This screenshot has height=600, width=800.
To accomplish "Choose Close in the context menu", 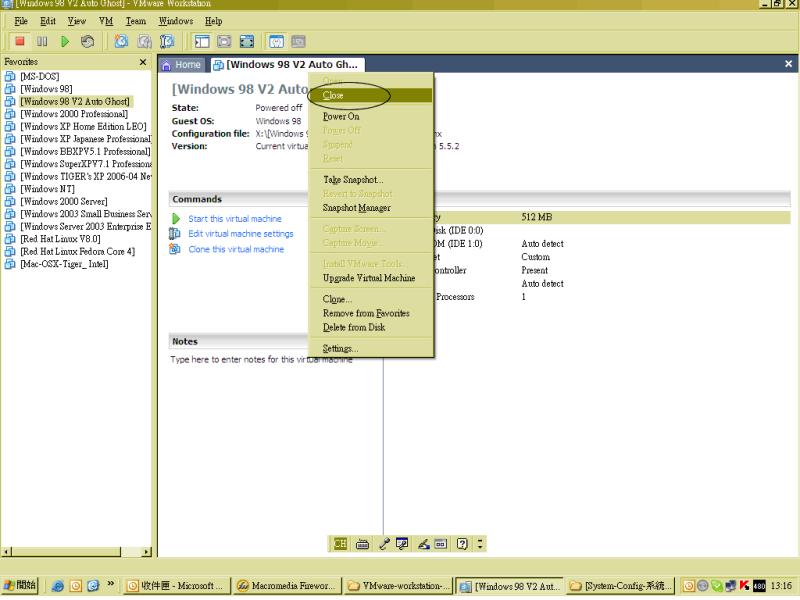I will [371, 95].
